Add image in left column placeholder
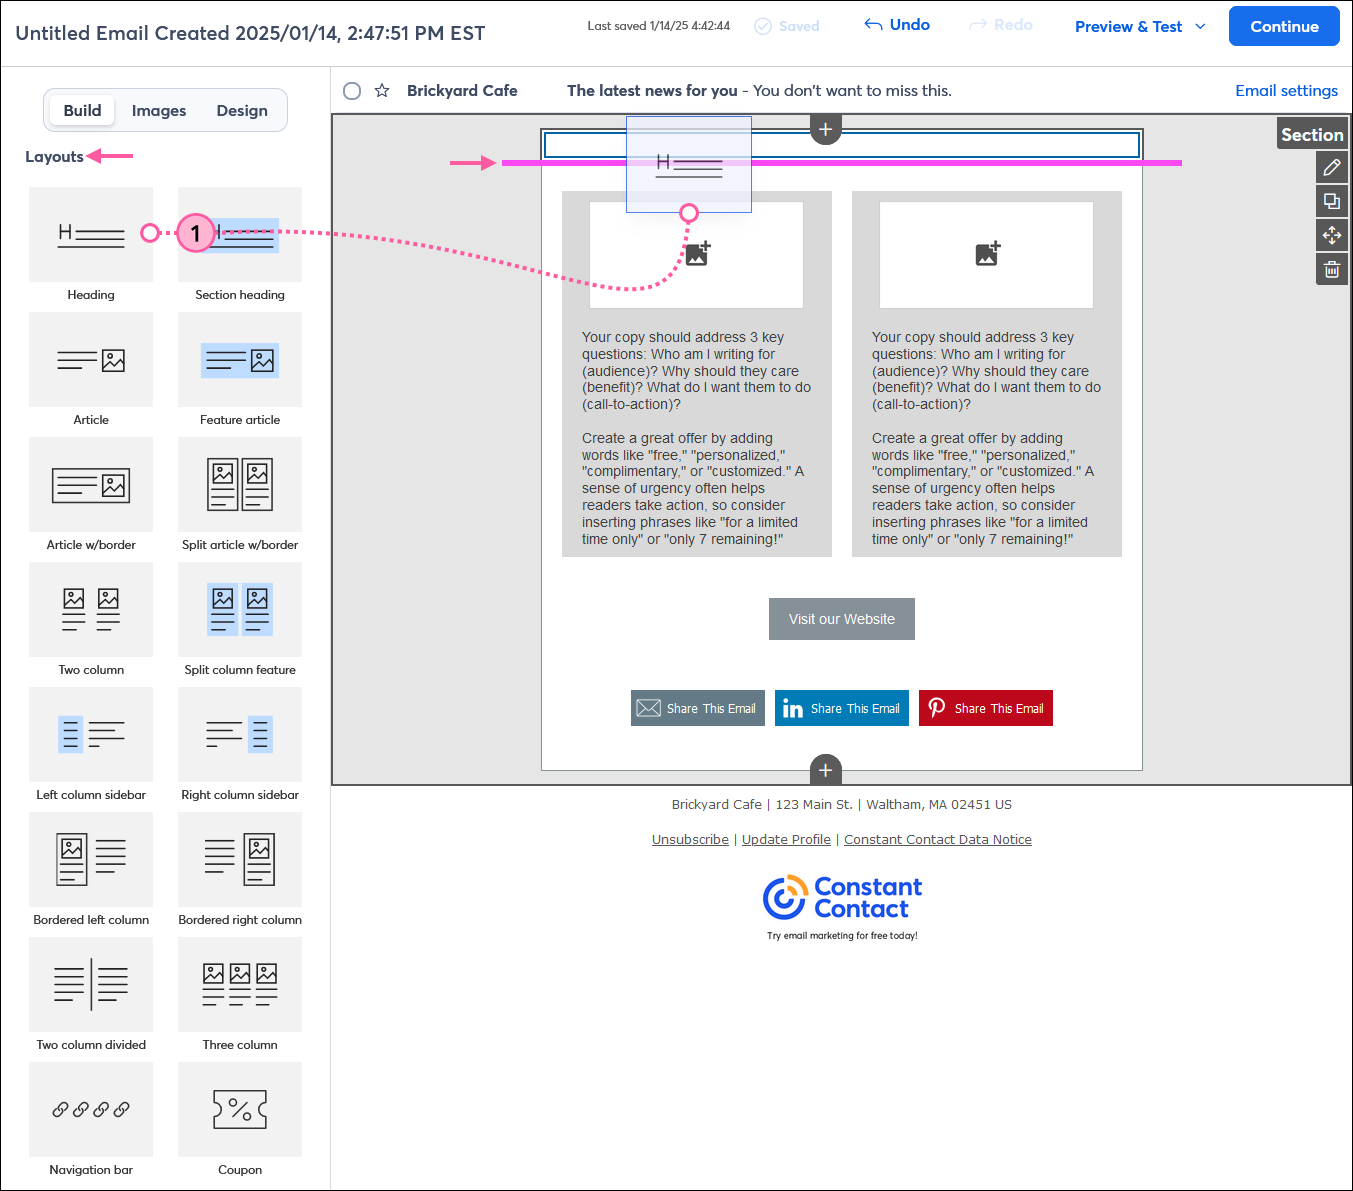The height and width of the screenshot is (1191, 1353). 697,254
